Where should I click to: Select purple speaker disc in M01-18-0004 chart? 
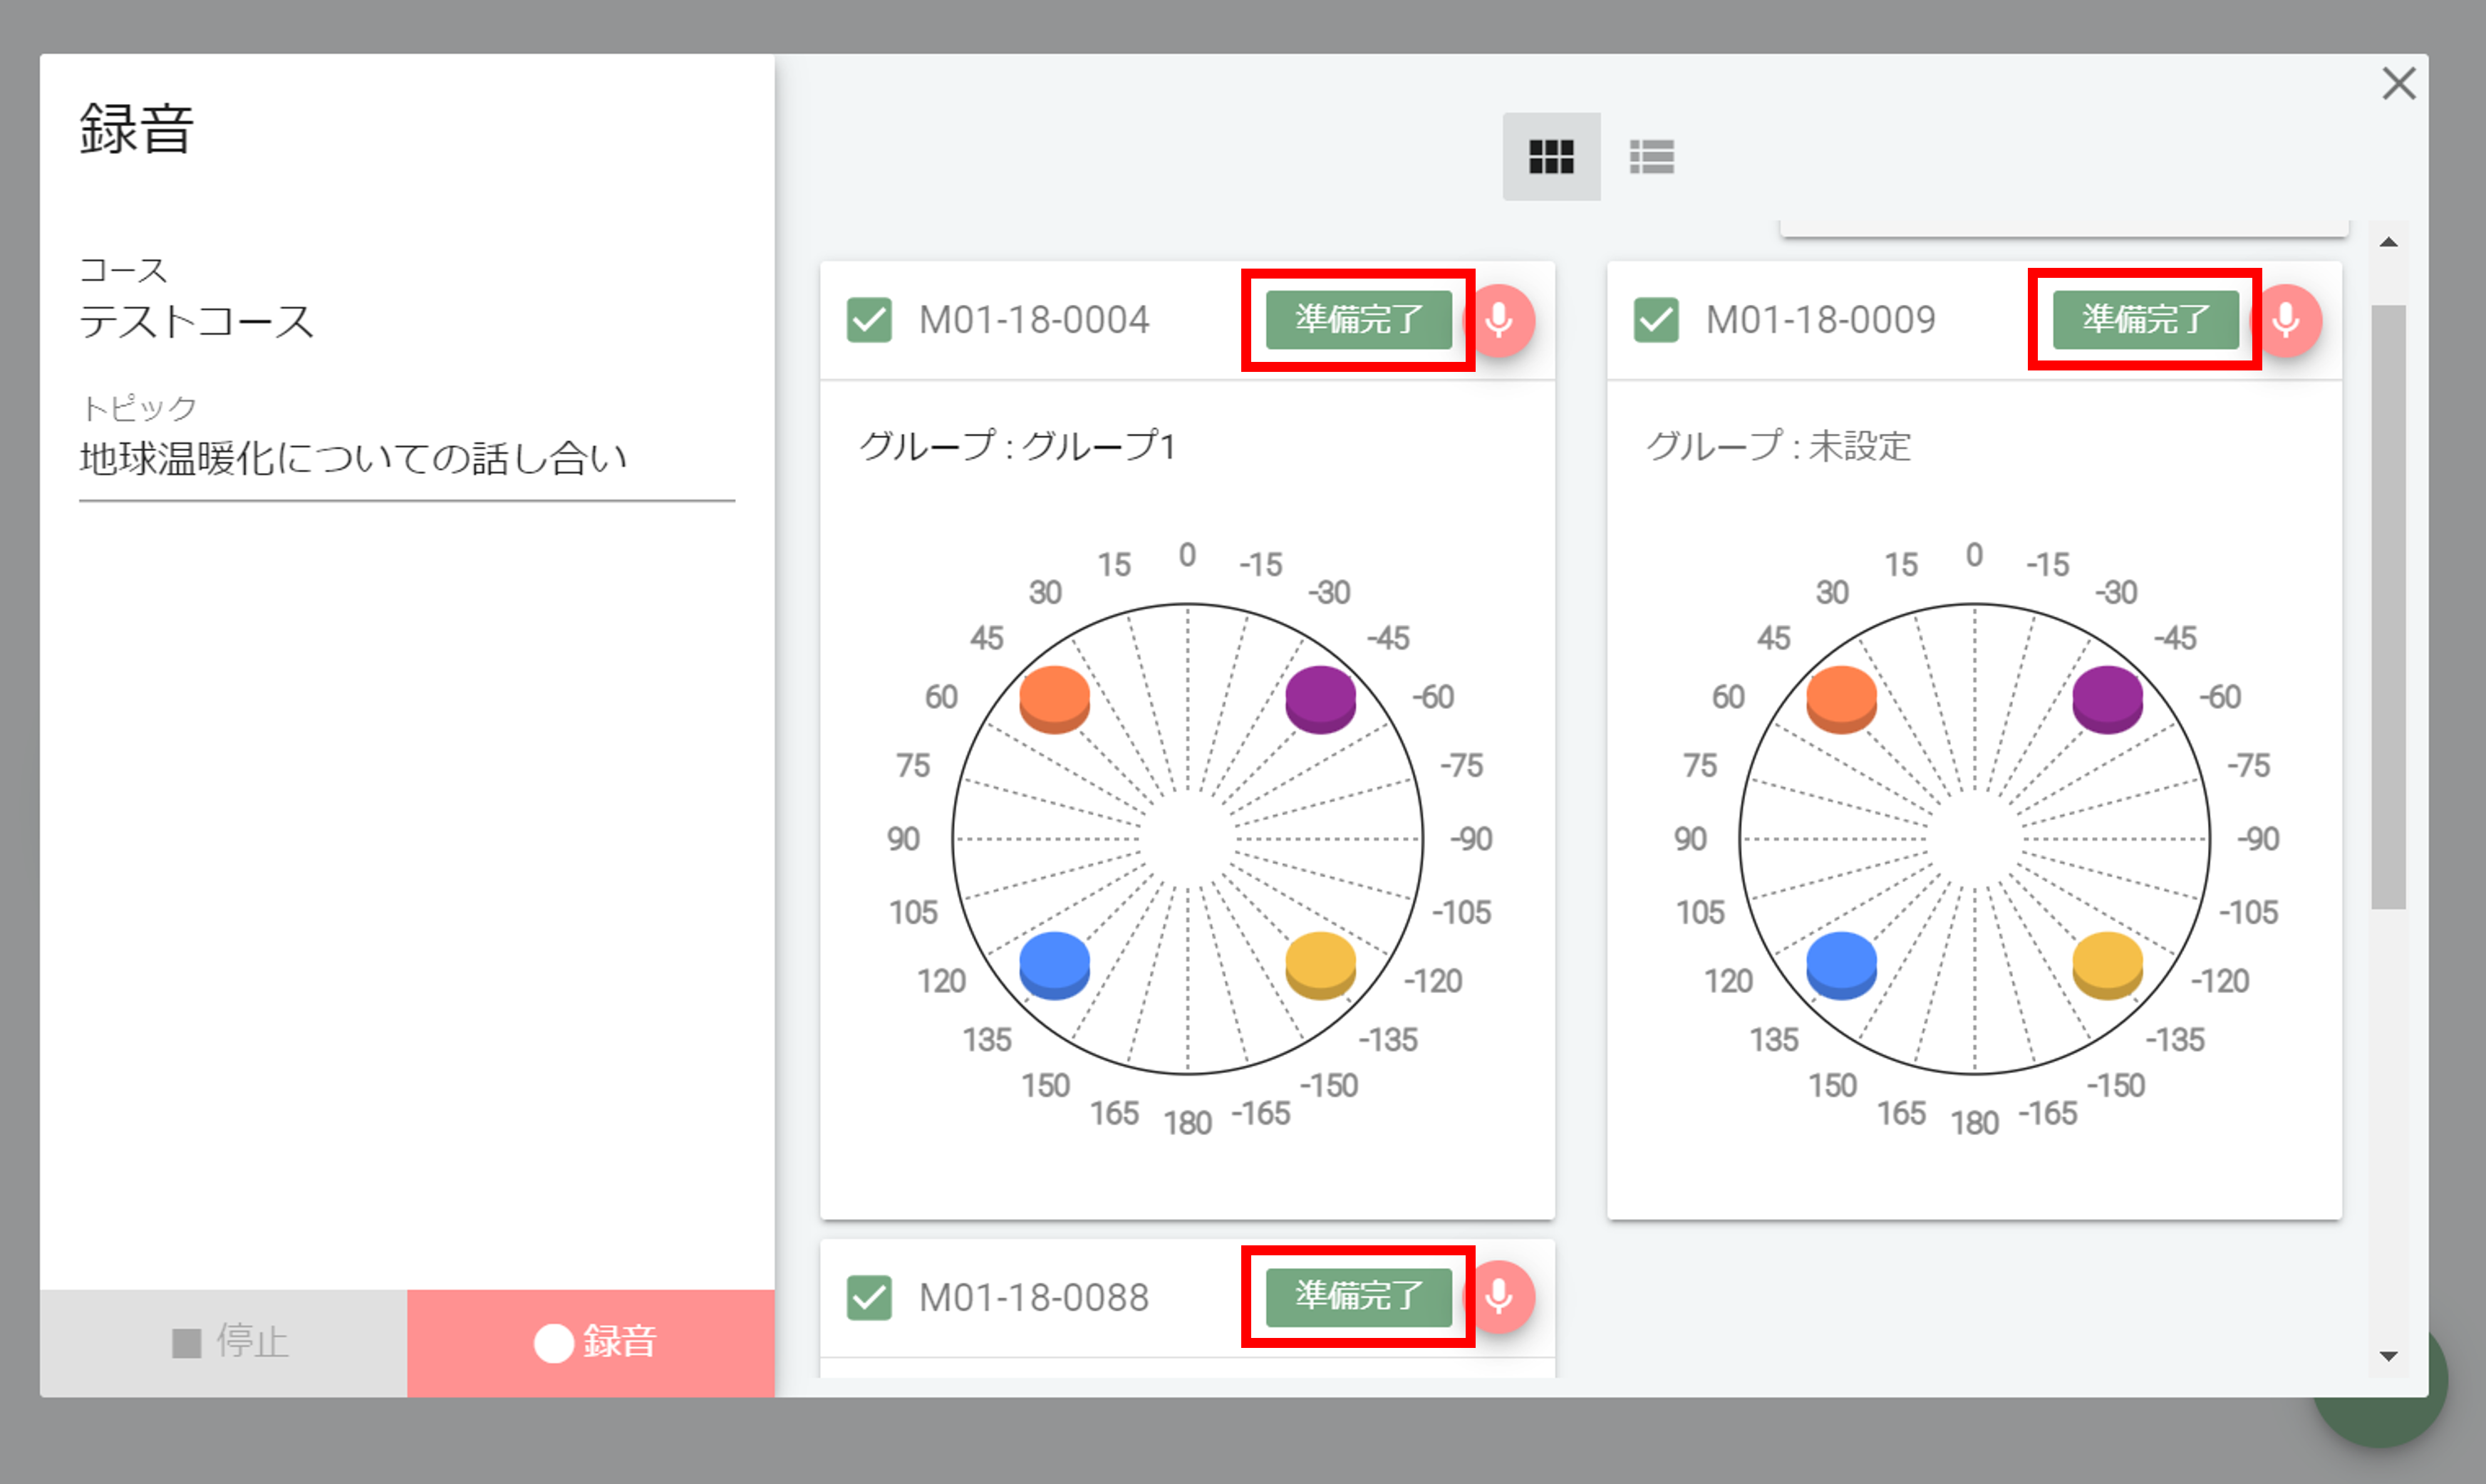click(x=1320, y=698)
